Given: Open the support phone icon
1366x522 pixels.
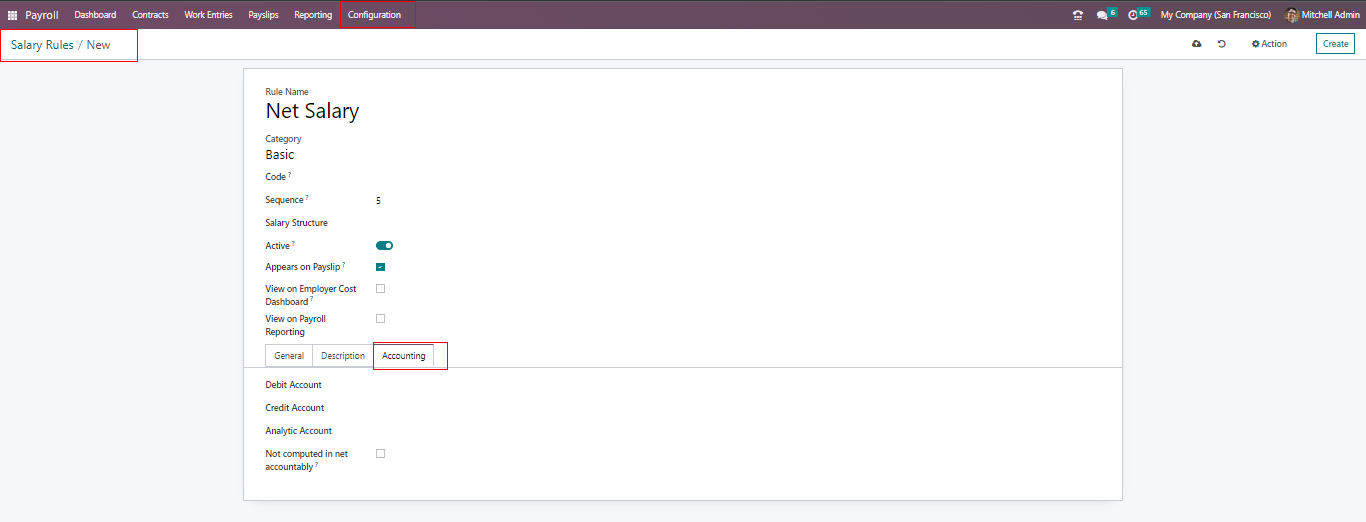Looking at the screenshot, I should [1077, 15].
